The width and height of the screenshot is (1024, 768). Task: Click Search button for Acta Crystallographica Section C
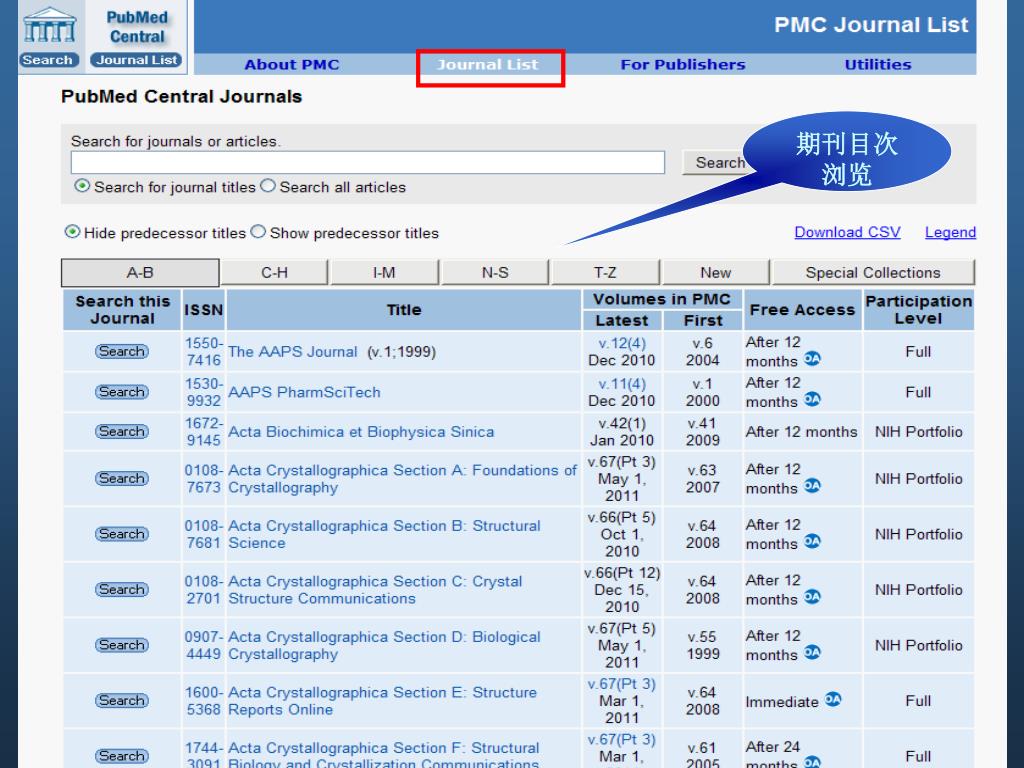tap(122, 590)
